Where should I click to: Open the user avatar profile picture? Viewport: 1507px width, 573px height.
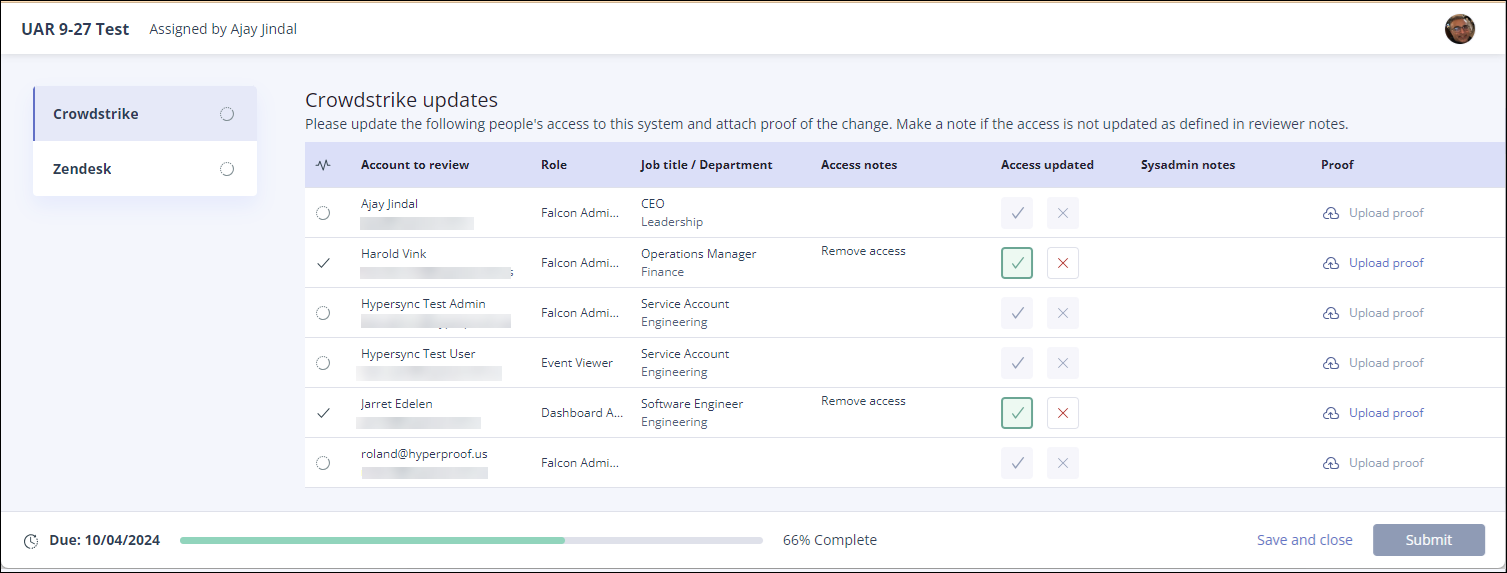pos(1460,29)
